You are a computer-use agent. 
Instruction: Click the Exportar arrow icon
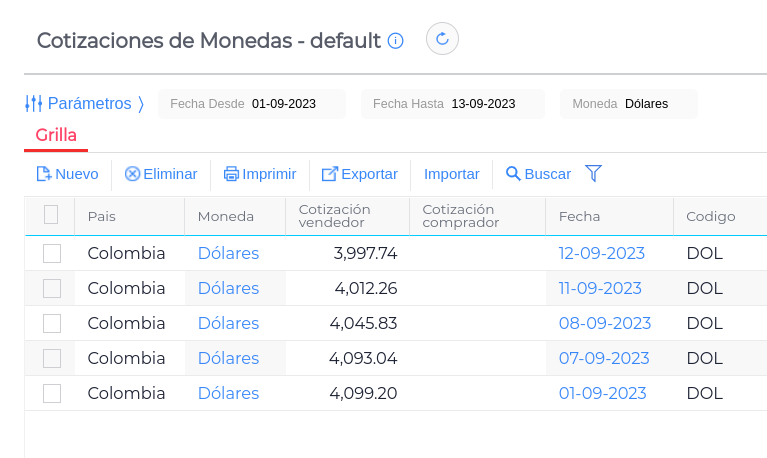point(329,174)
